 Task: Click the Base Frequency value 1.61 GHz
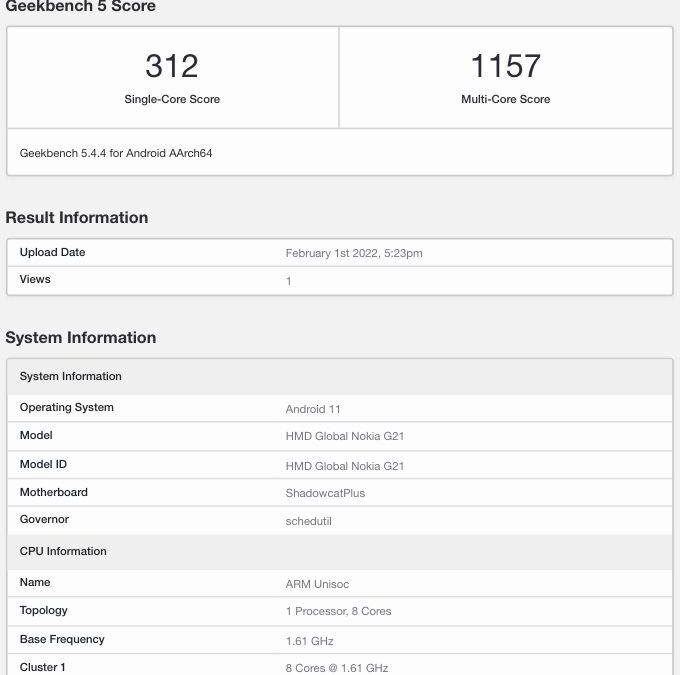[x=309, y=640]
